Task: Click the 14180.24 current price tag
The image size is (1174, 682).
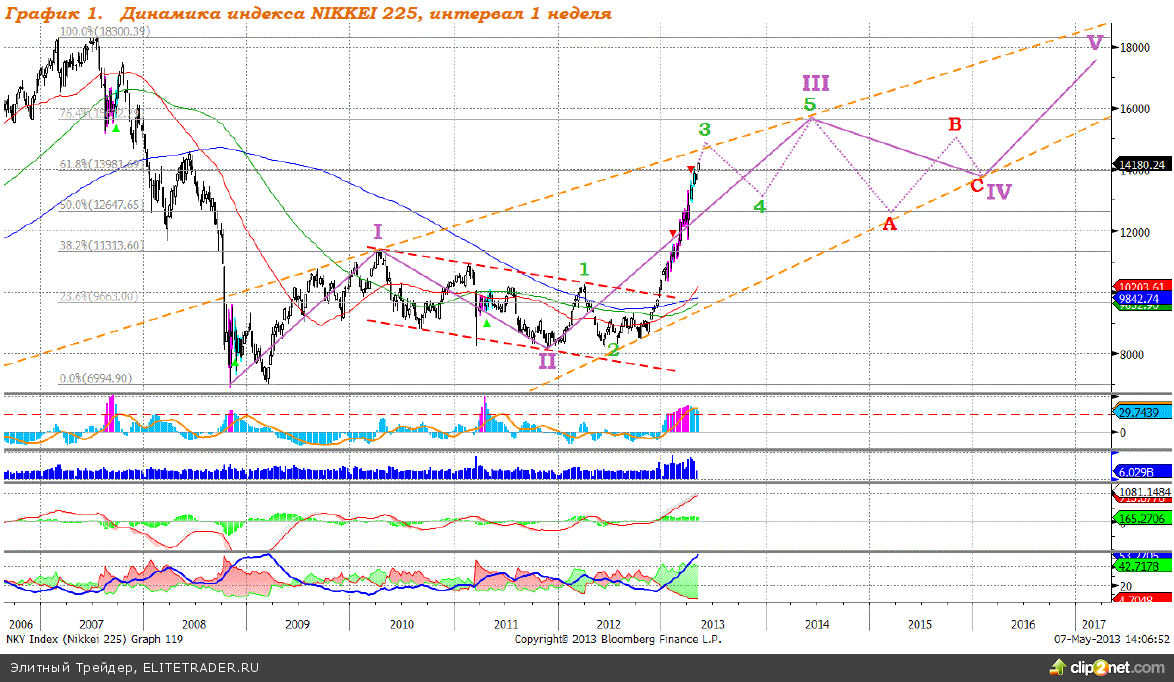Action: coord(1143,164)
